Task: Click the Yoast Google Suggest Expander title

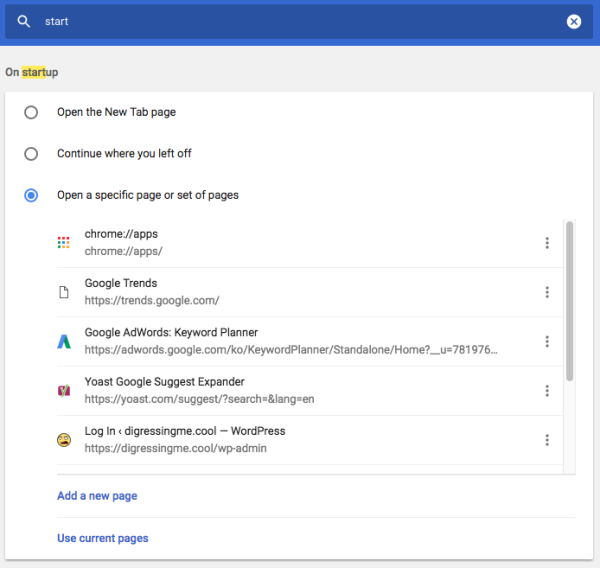Action: pos(165,382)
